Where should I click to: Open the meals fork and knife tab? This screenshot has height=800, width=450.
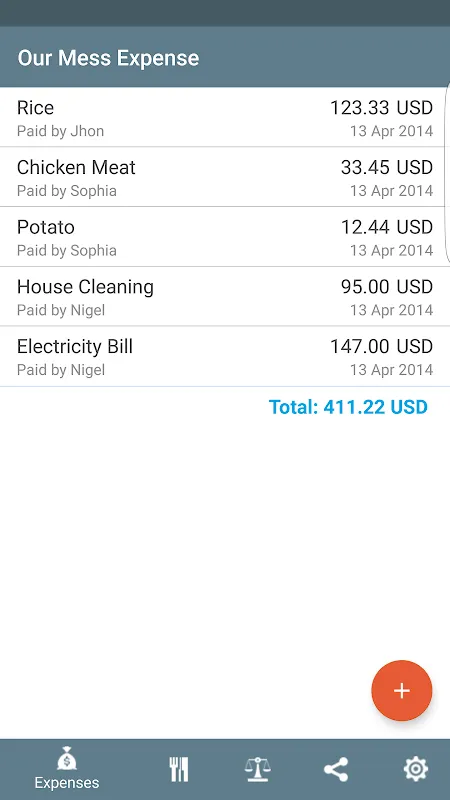(179, 769)
